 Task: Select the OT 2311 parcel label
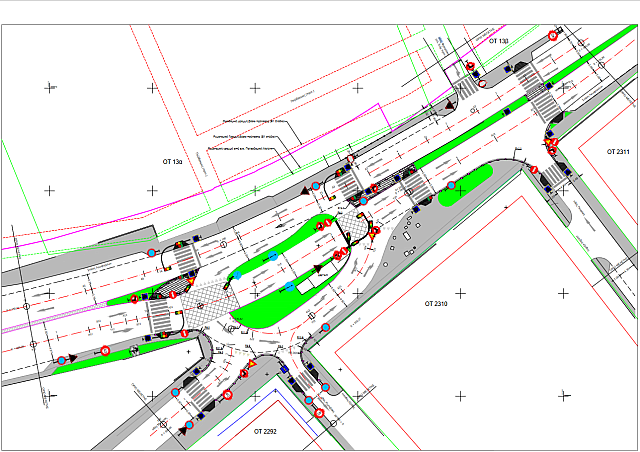[617, 151]
